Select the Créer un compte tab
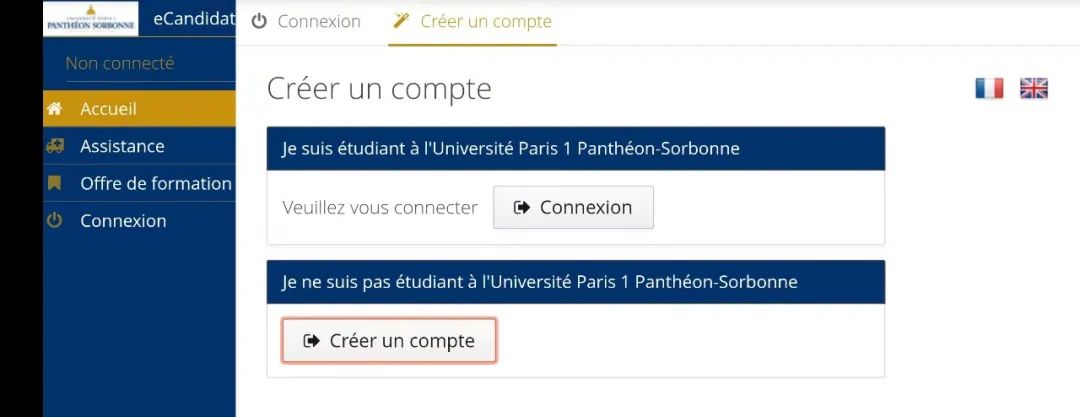 [x=472, y=22]
